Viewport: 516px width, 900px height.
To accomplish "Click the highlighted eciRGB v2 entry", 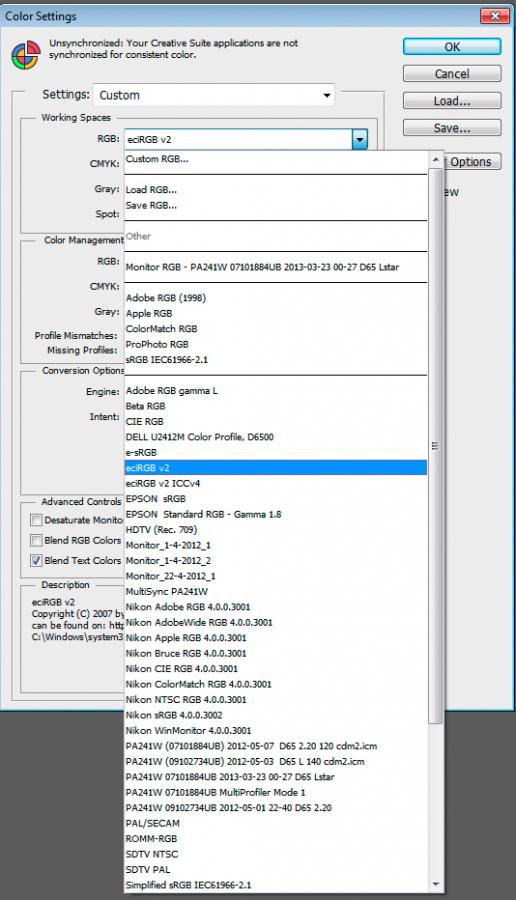I will point(276,468).
